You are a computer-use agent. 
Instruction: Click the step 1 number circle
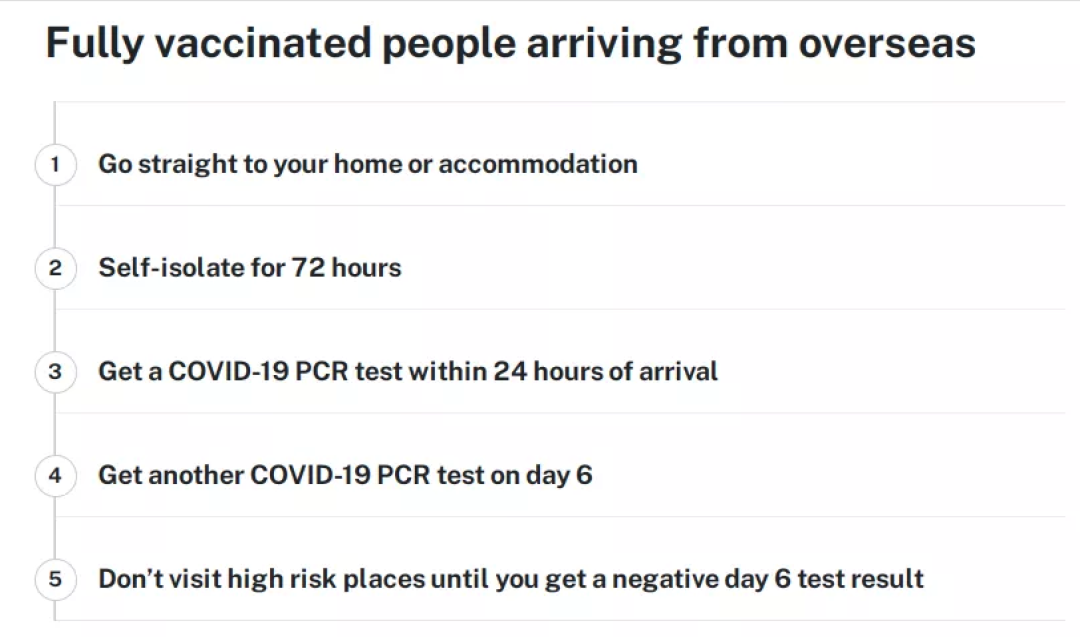point(55,165)
